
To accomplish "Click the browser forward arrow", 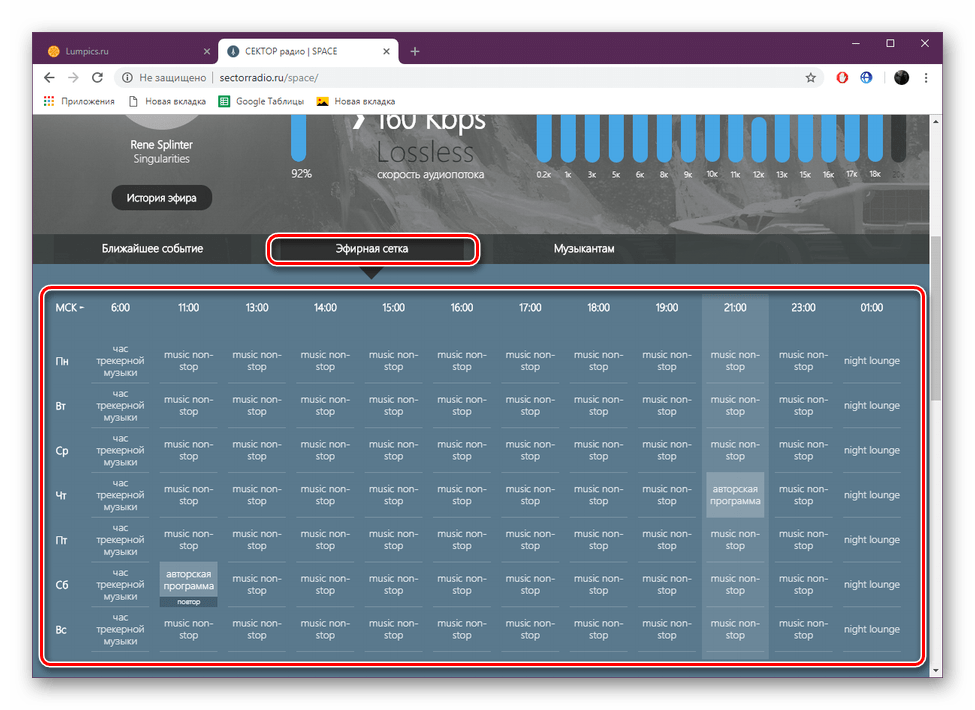I will point(73,78).
